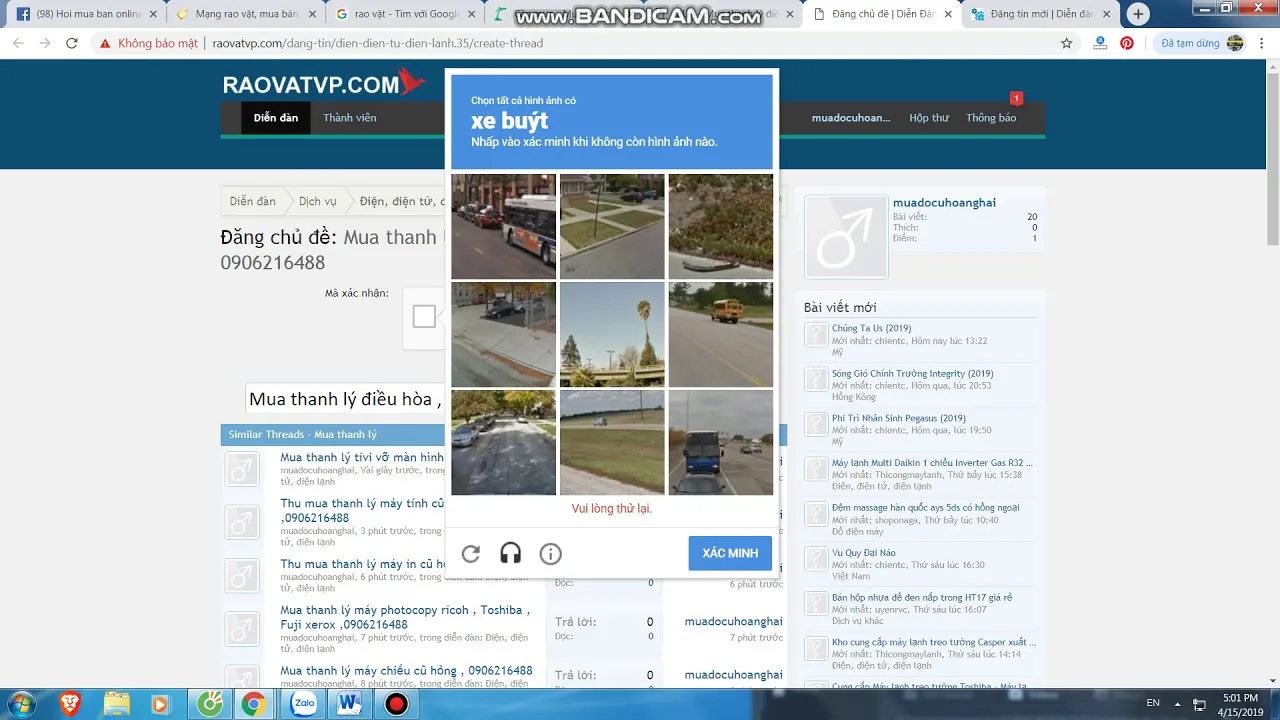Select the captcha tile with parked cars on street

click(x=503, y=442)
